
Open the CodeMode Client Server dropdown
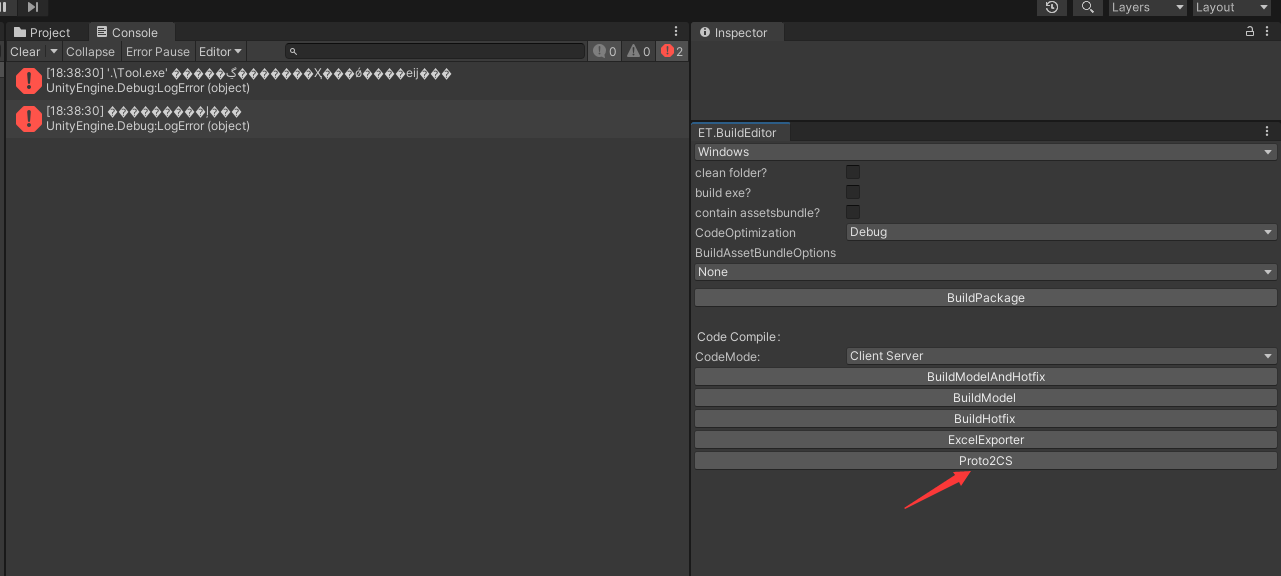[x=1061, y=356]
